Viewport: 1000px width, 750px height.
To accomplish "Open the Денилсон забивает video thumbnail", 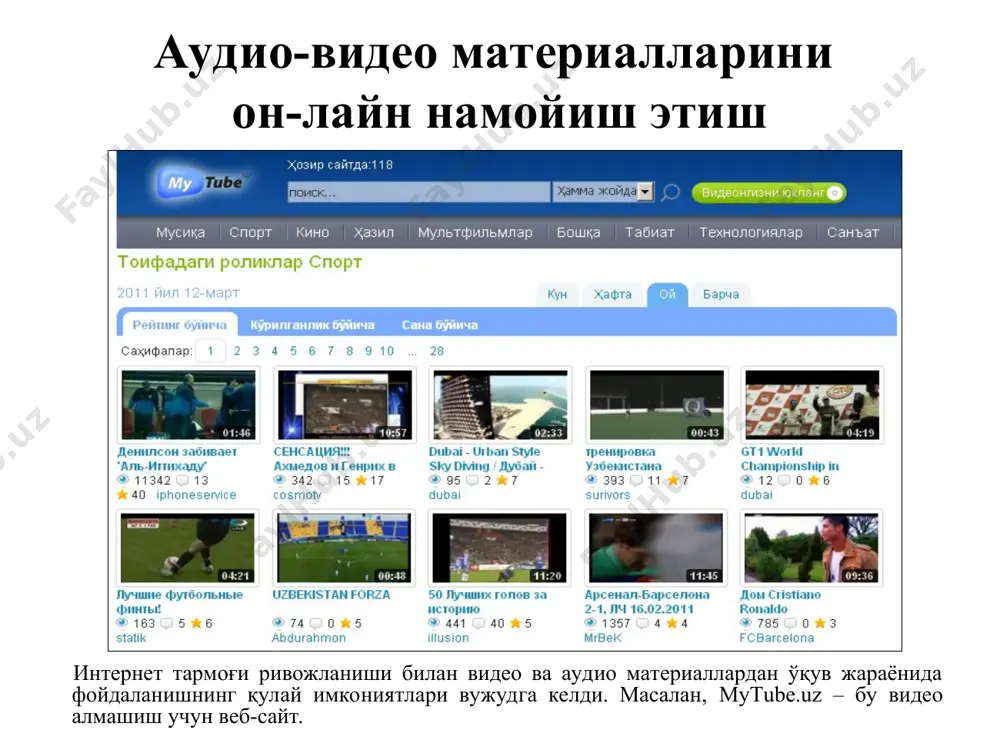I will [188, 404].
